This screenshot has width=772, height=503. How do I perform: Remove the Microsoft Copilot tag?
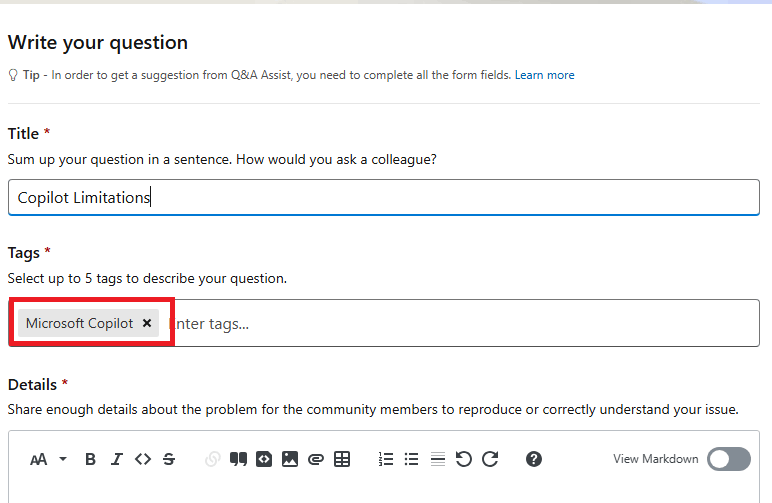(147, 323)
